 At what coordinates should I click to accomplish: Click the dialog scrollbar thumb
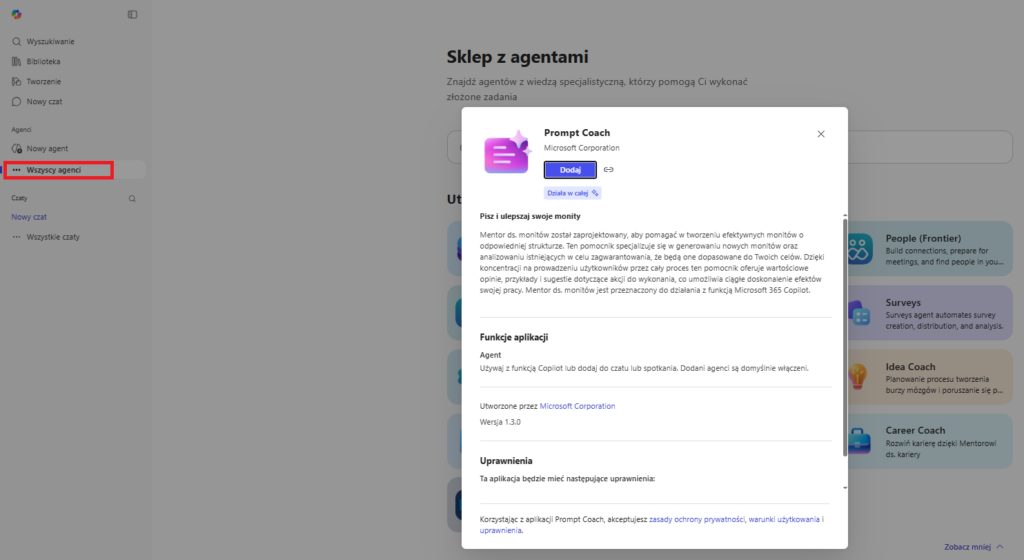(844, 337)
